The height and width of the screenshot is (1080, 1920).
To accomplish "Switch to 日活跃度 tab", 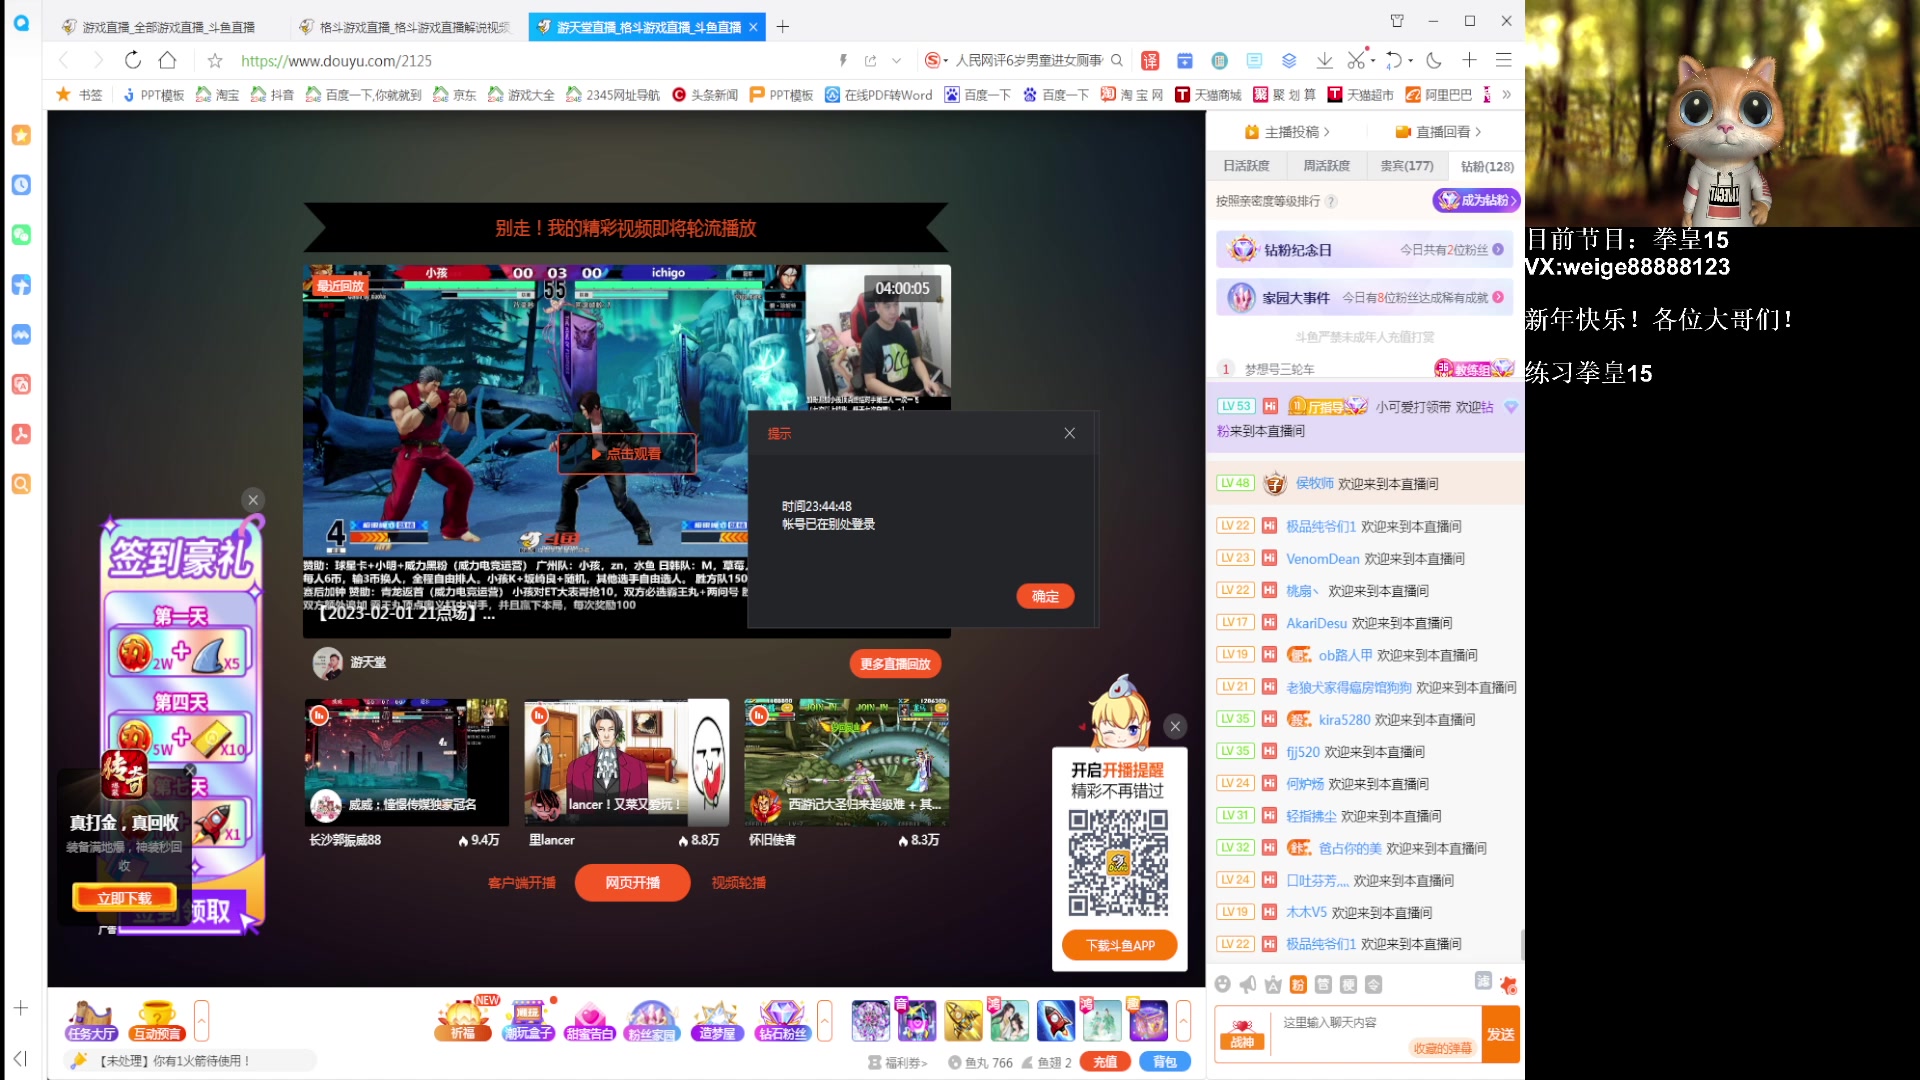I will [1246, 166].
